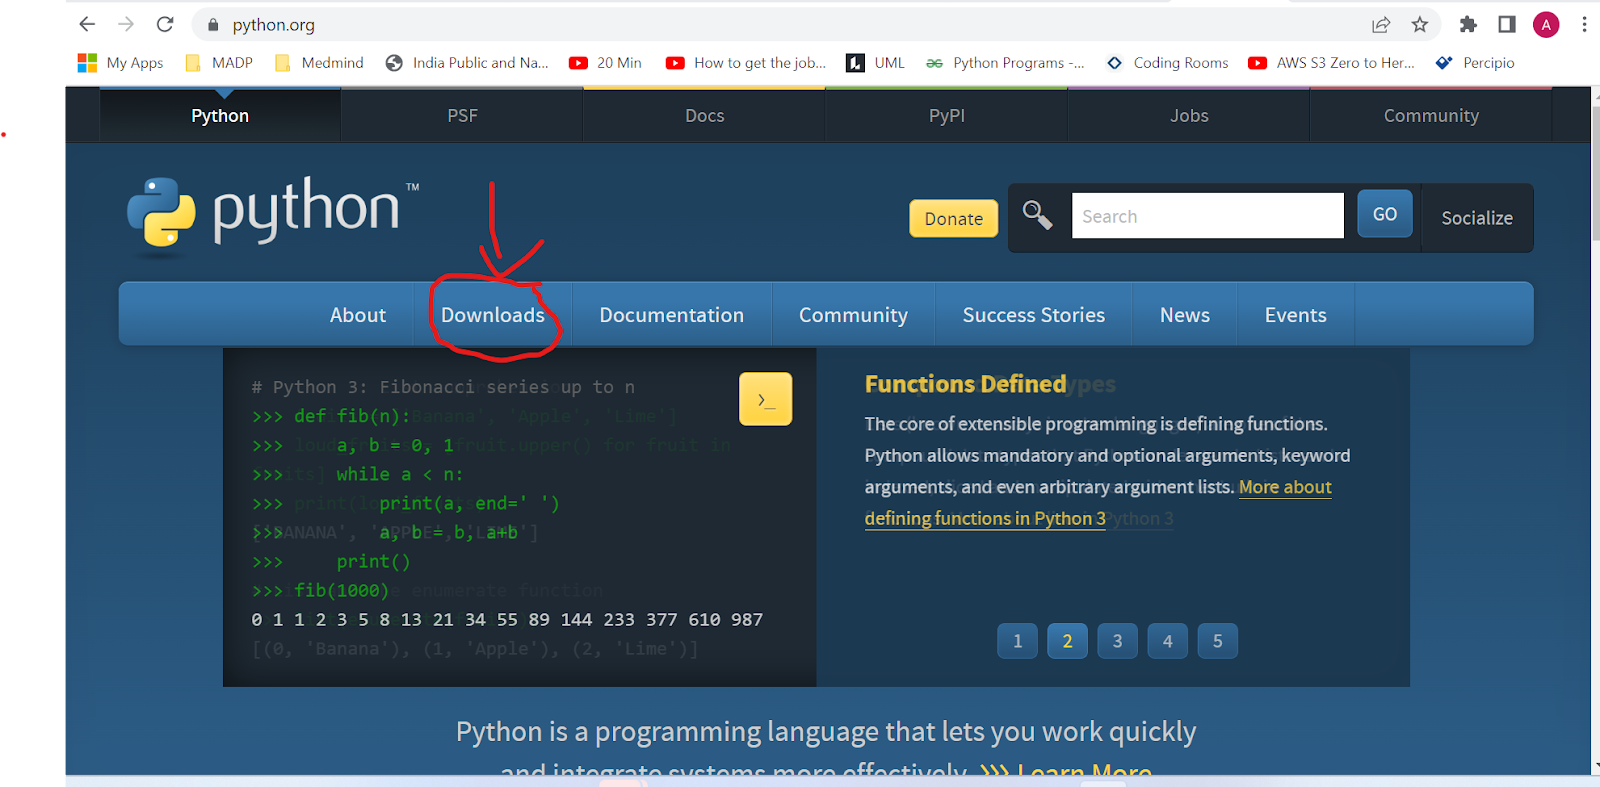Select the Docs top tab
The width and height of the screenshot is (1600, 787).
click(705, 115)
